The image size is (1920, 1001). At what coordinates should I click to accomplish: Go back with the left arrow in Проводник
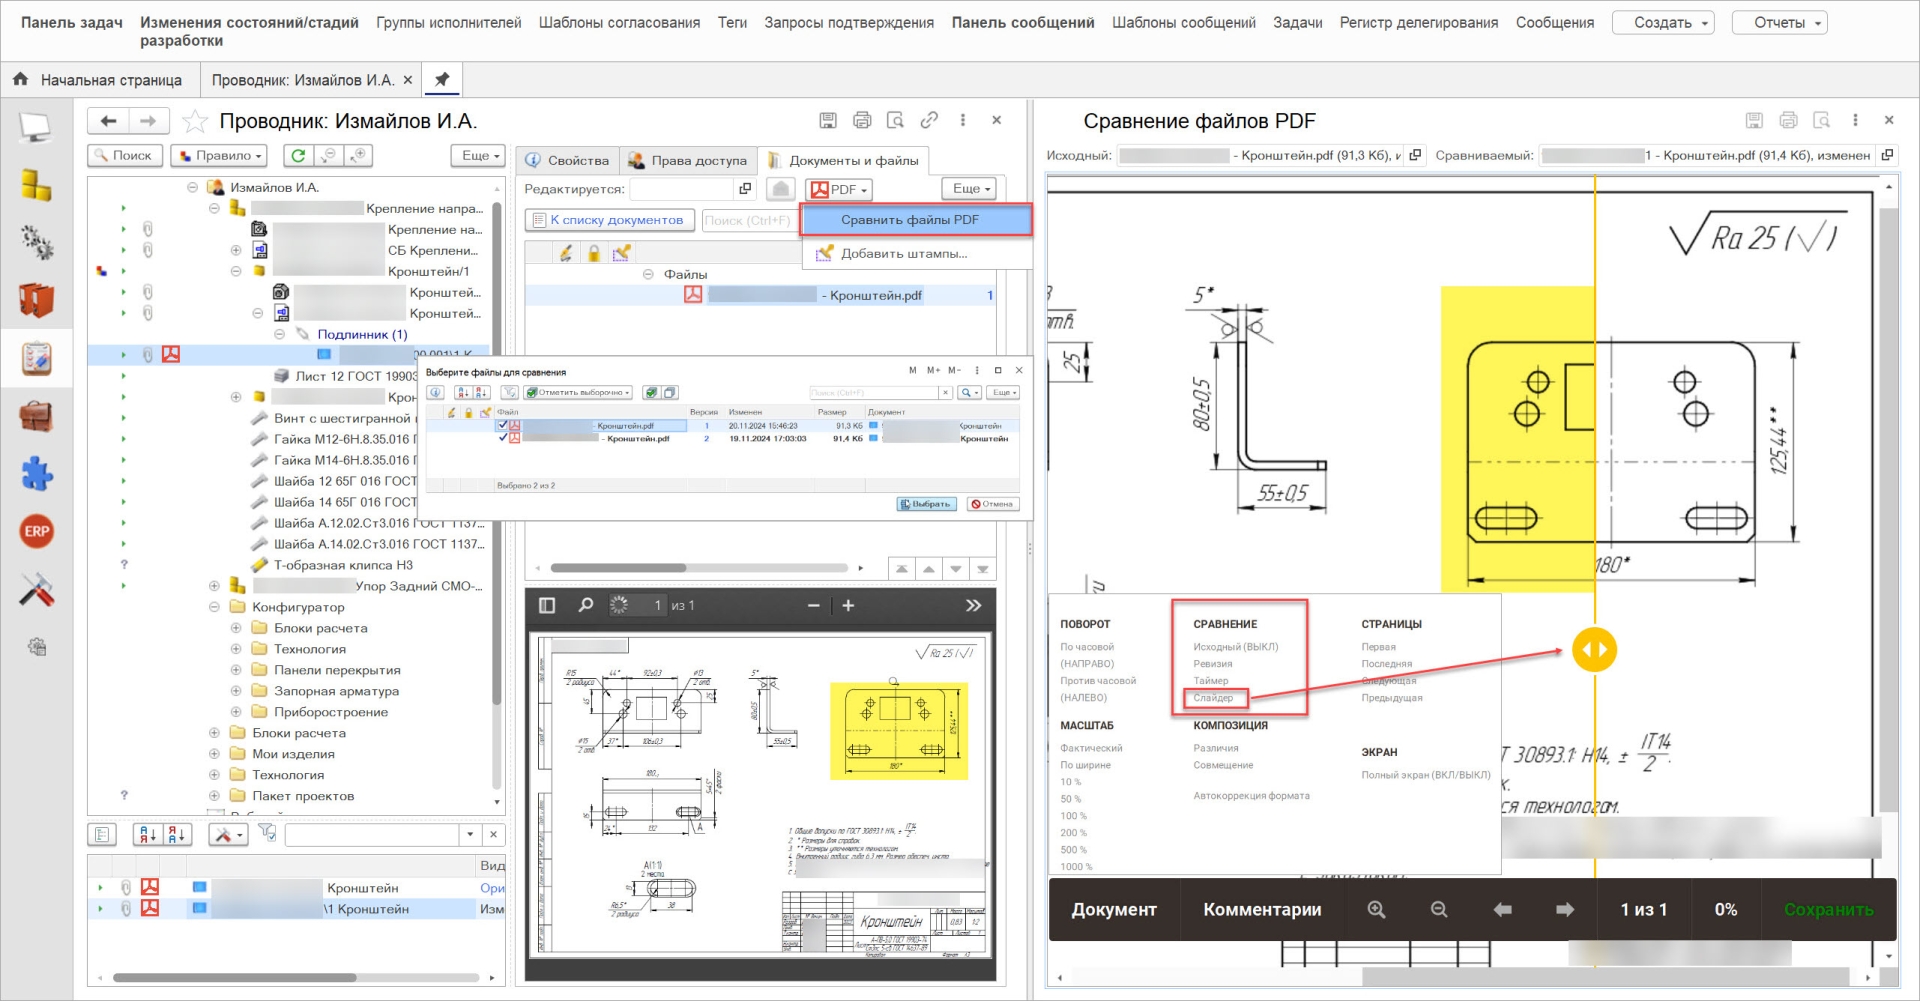(108, 121)
